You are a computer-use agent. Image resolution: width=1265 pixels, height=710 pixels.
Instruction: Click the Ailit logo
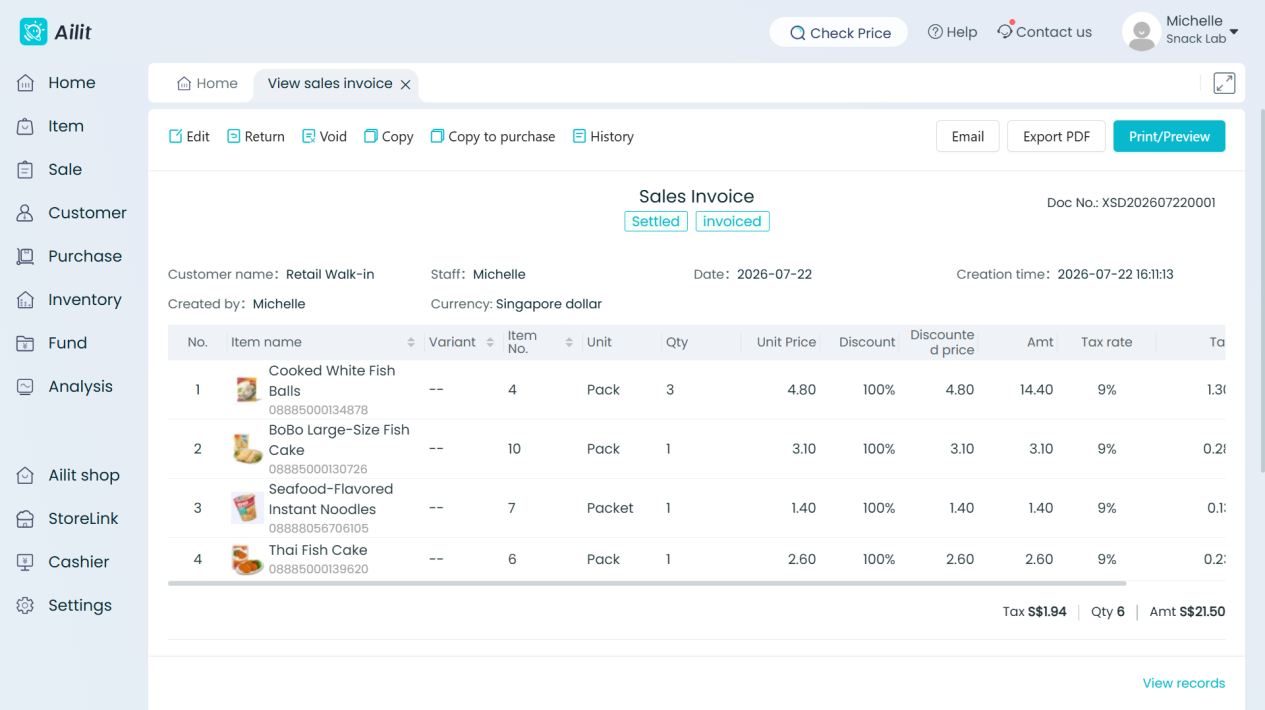click(x=56, y=32)
